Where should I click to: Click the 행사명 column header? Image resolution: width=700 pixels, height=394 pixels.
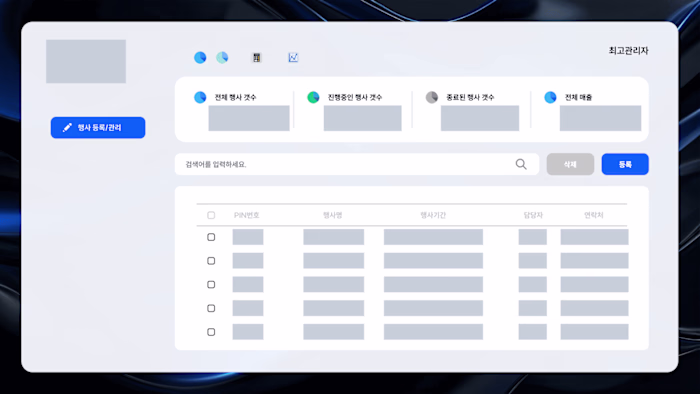(x=333, y=215)
